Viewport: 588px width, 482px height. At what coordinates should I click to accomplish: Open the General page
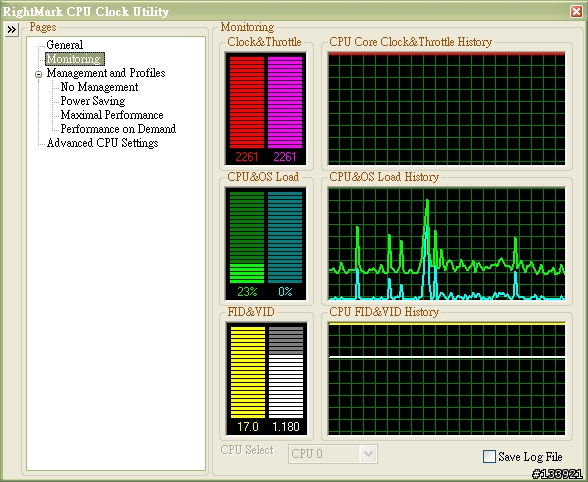pyautogui.click(x=64, y=45)
